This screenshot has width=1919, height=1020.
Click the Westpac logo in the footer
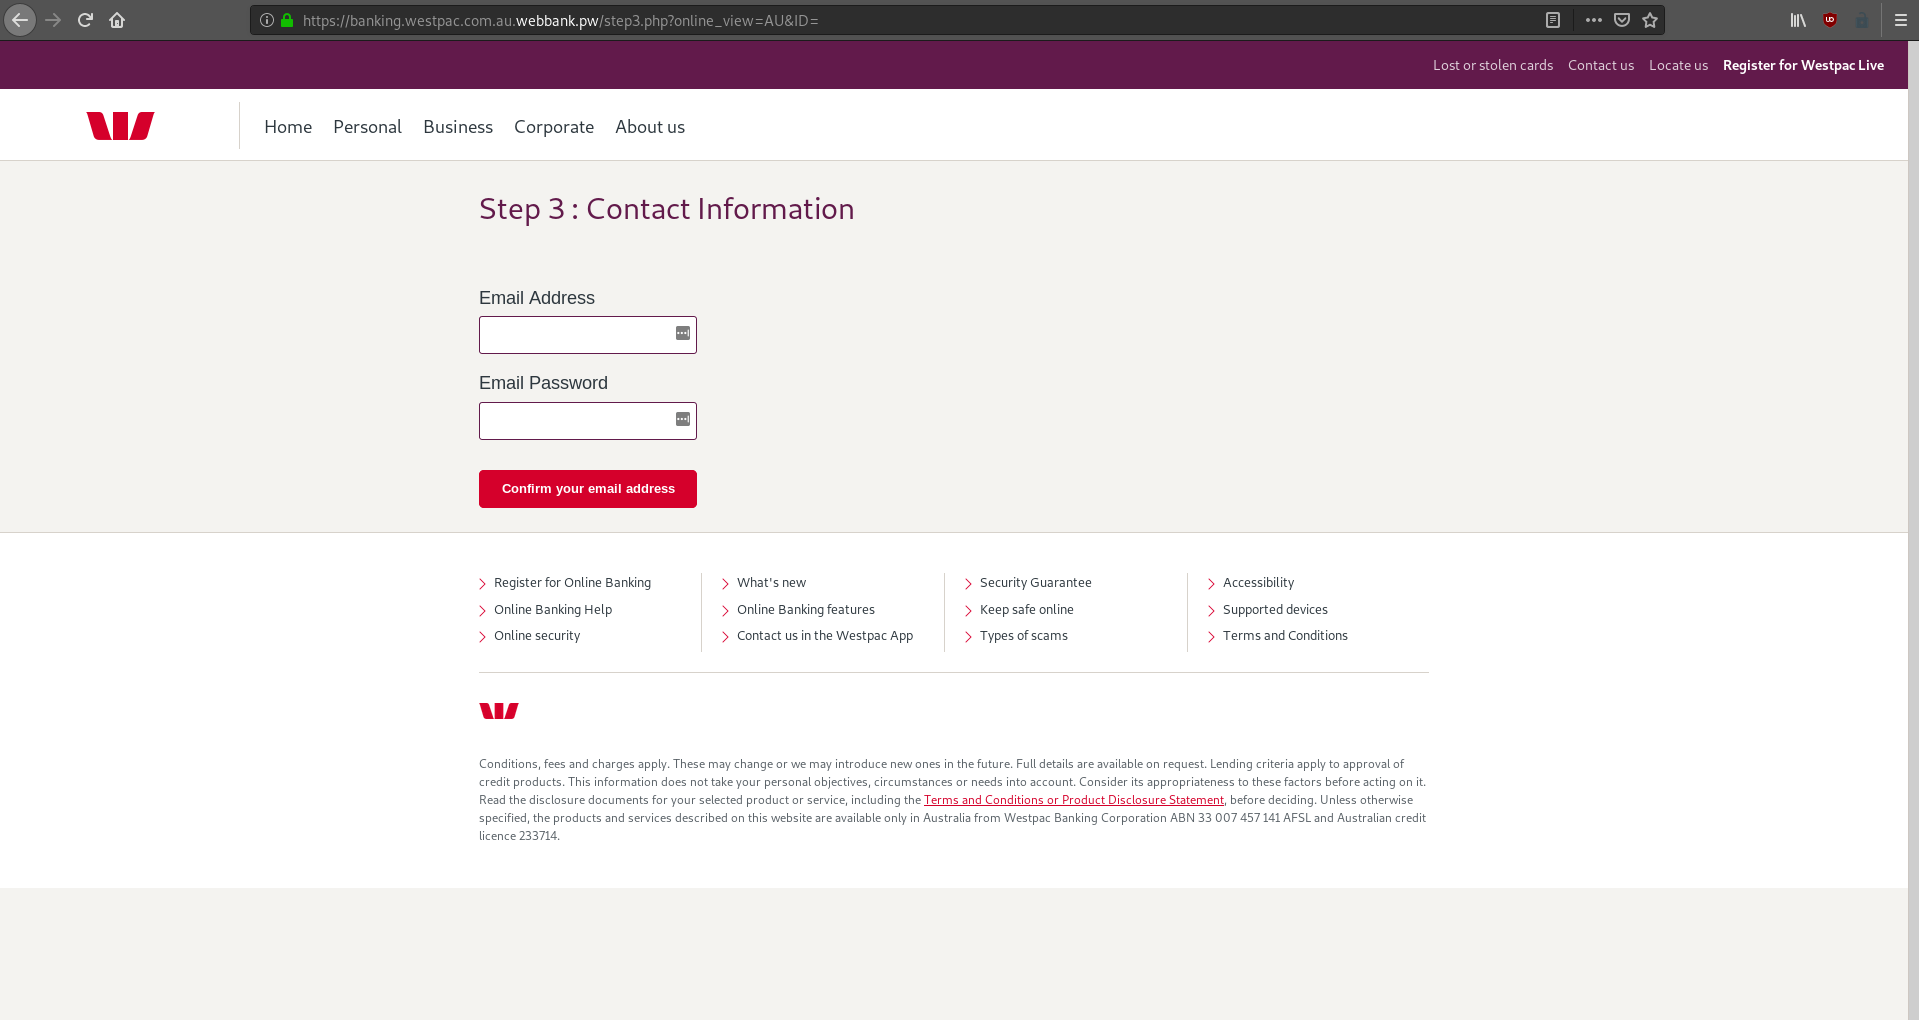pyautogui.click(x=499, y=711)
